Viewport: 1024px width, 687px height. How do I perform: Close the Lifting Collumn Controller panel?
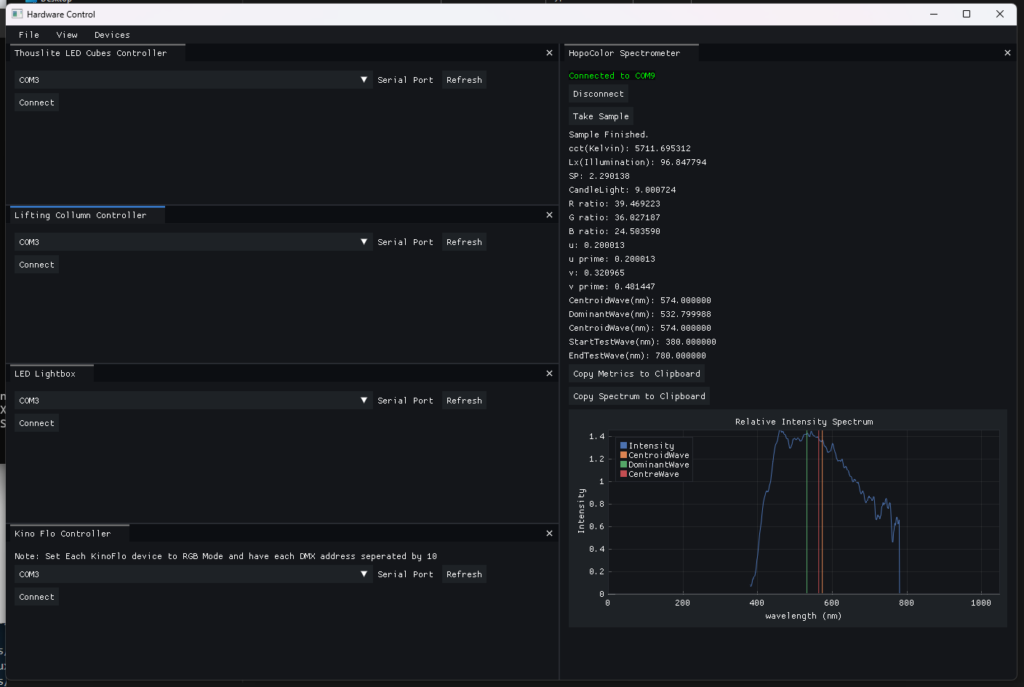(x=549, y=215)
